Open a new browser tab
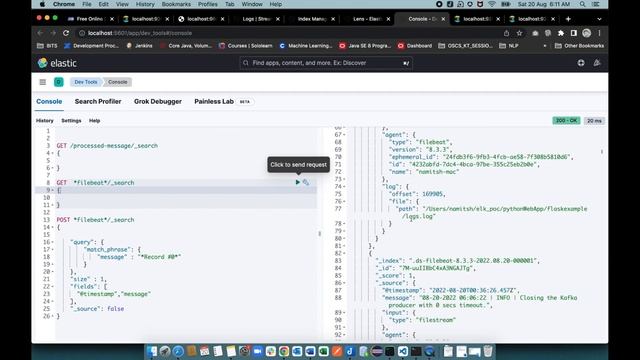 click(x=568, y=19)
